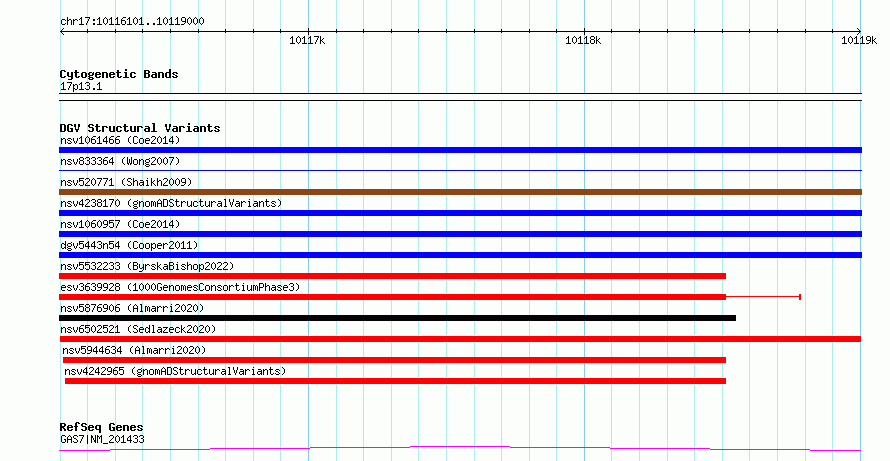Select the black bar under nsv5876906
The height and width of the screenshot is (461, 890).
point(397,318)
